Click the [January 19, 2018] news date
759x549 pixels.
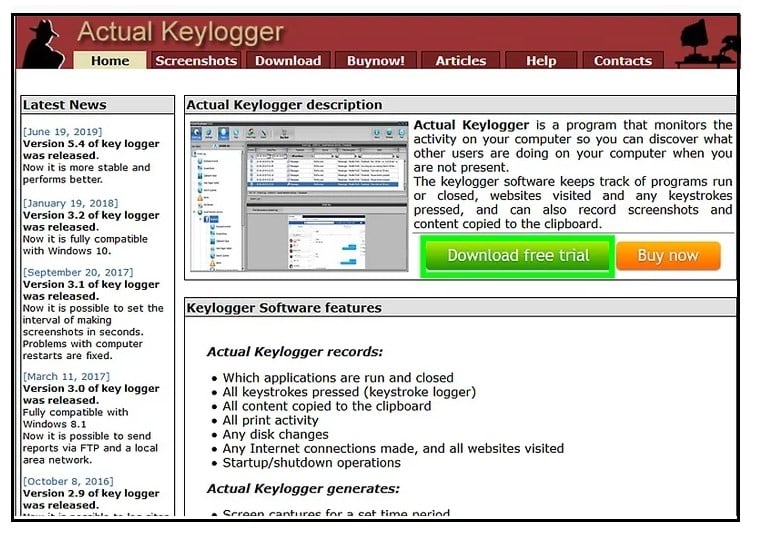pyautogui.click(x=71, y=203)
